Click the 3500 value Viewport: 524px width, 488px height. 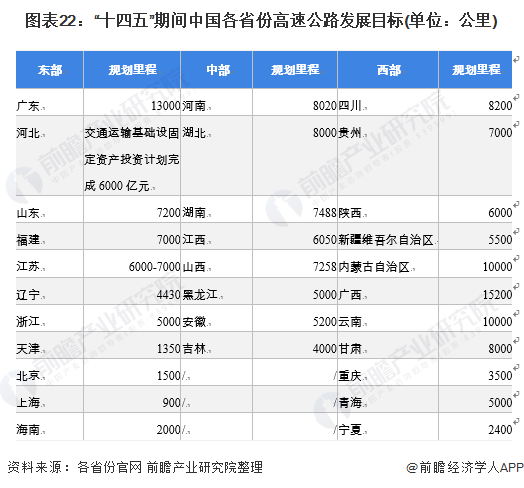(x=500, y=376)
